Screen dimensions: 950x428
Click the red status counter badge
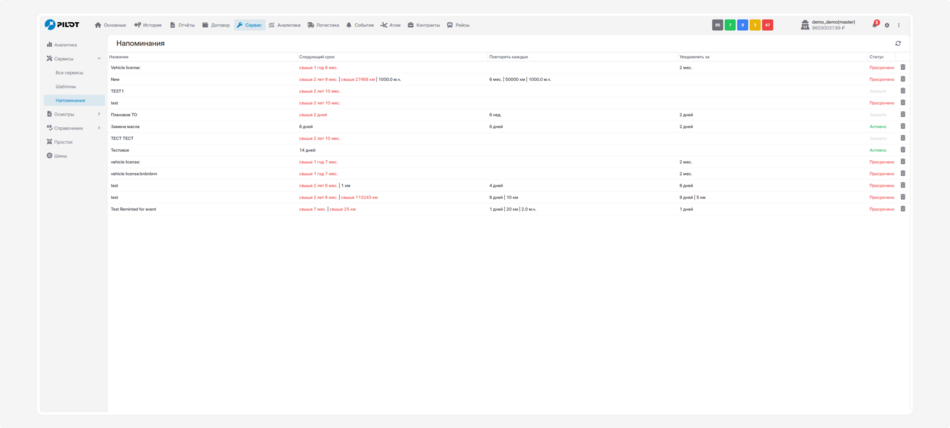pos(767,25)
